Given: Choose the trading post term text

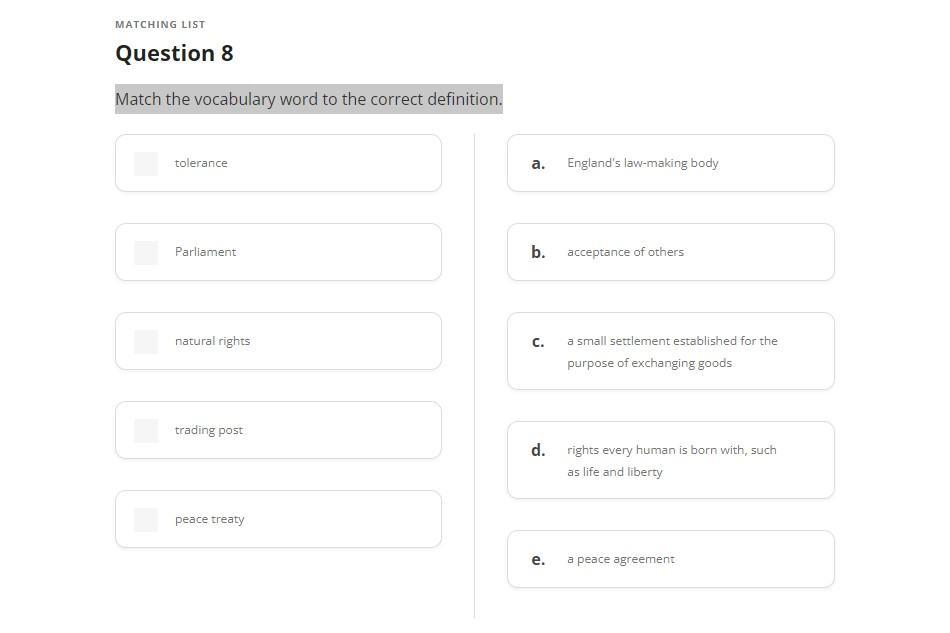Looking at the screenshot, I should (x=208, y=430).
